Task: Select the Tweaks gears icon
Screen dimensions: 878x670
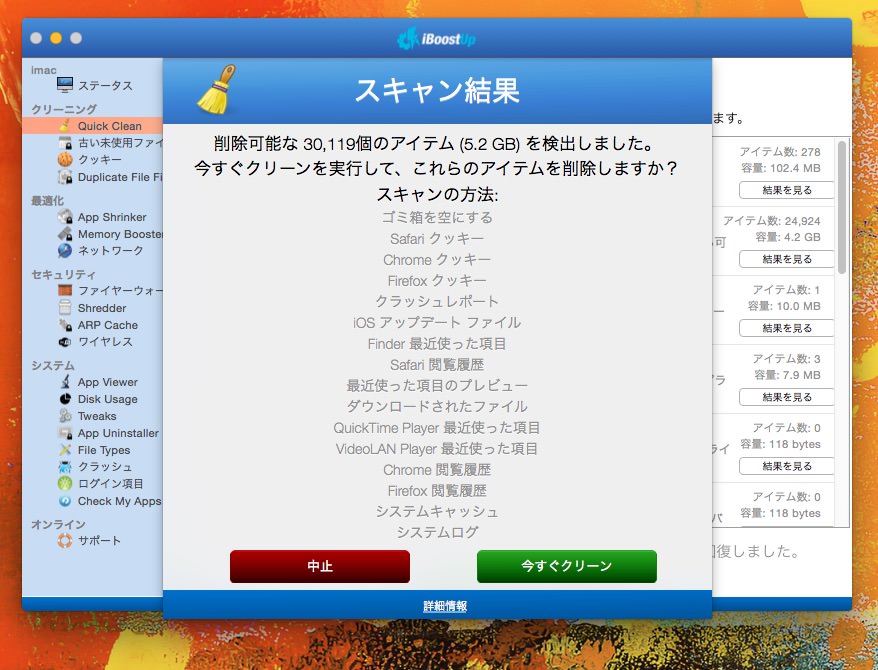Action: click(x=65, y=416)
